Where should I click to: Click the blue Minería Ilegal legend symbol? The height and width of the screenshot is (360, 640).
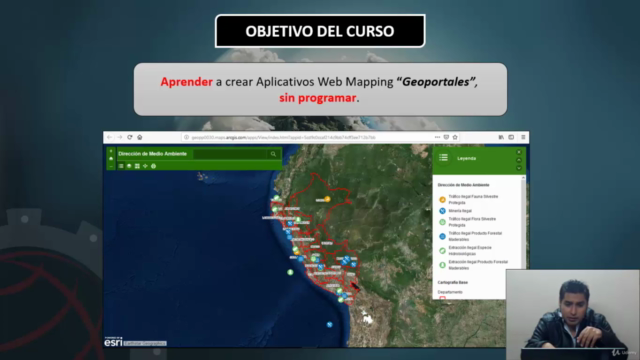[442, 211]
